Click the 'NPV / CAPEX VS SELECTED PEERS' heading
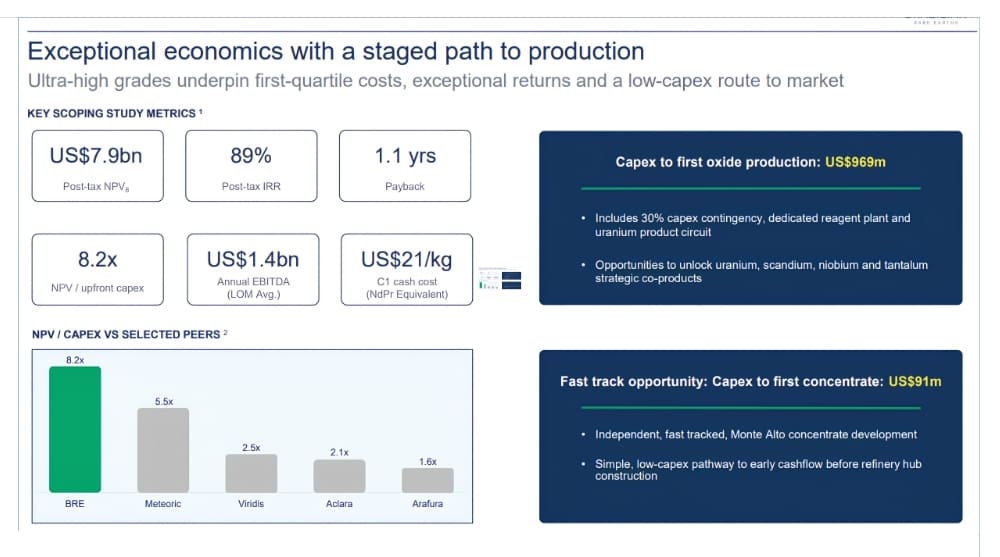Screen dimensions: 1000x557 pos(126,334)
